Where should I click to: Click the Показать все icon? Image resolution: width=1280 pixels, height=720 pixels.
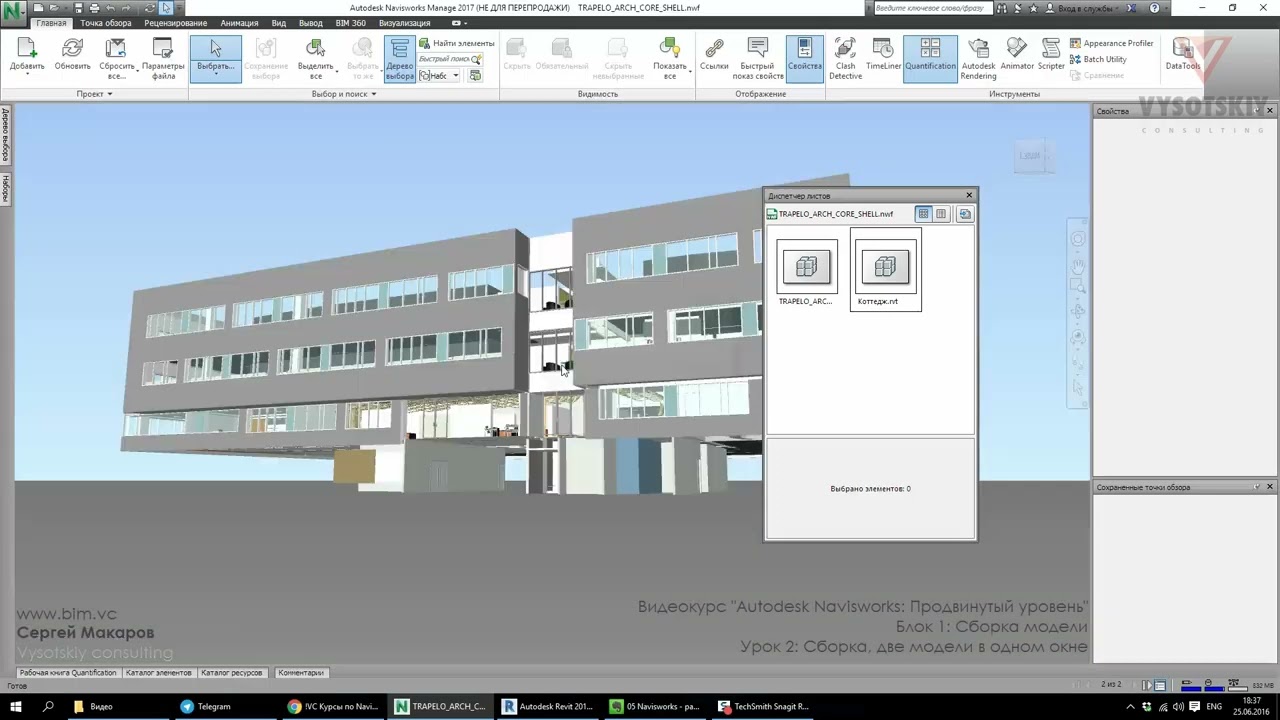[x=670, y=48]
